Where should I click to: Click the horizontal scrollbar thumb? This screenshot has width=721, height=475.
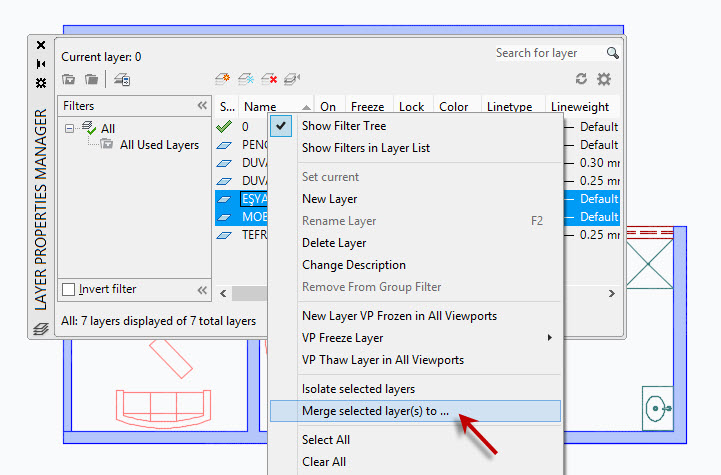point(250,293)
